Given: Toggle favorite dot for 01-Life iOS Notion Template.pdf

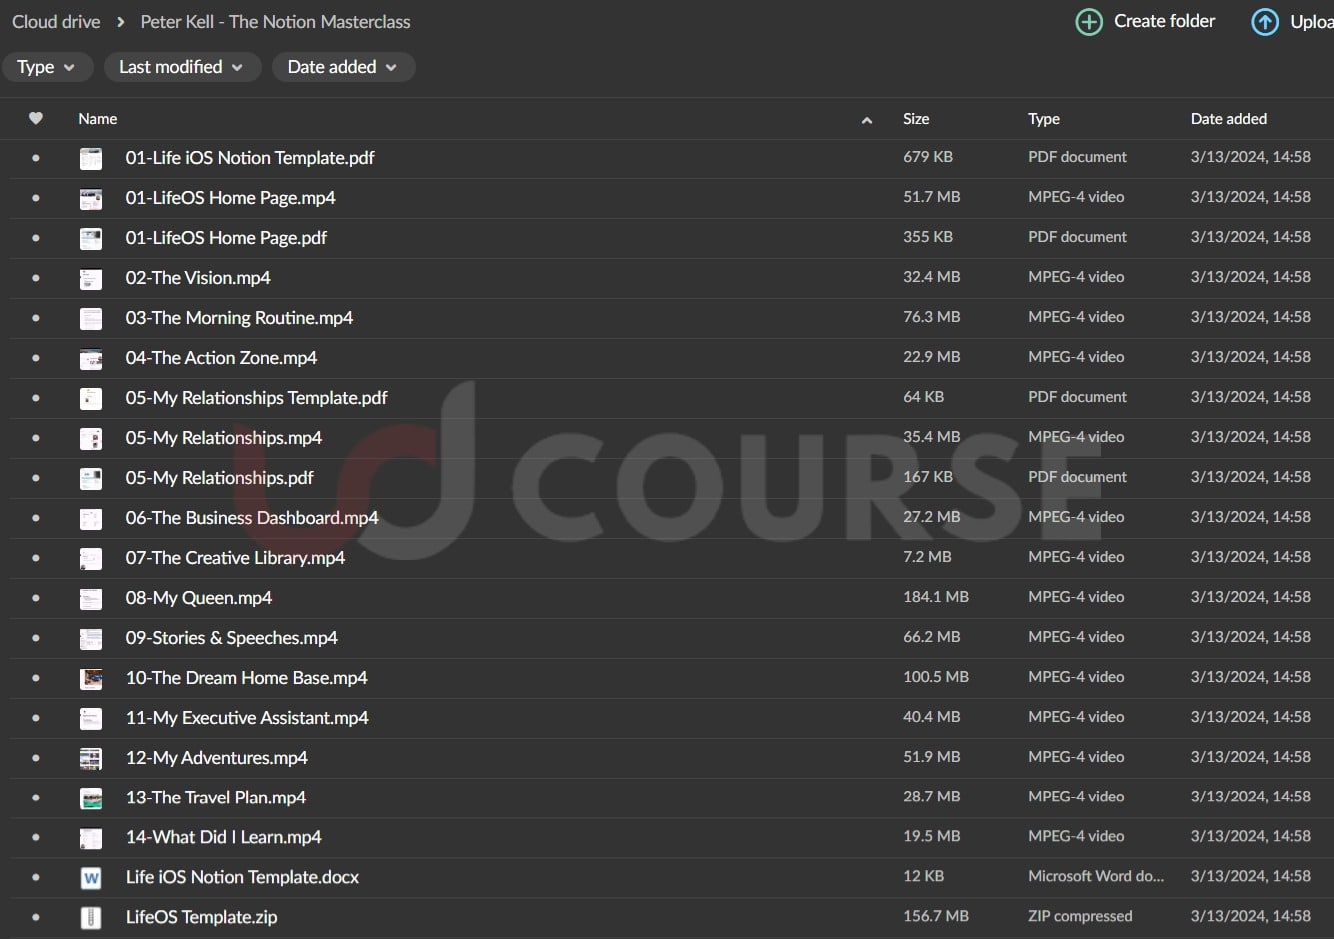Looking at the screenshot, I should click(x=36, y=158).
